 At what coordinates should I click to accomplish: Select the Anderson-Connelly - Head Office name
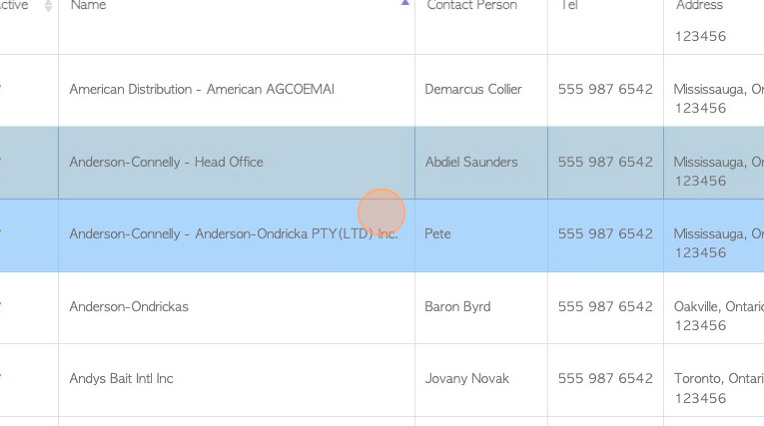coord(166,162)
